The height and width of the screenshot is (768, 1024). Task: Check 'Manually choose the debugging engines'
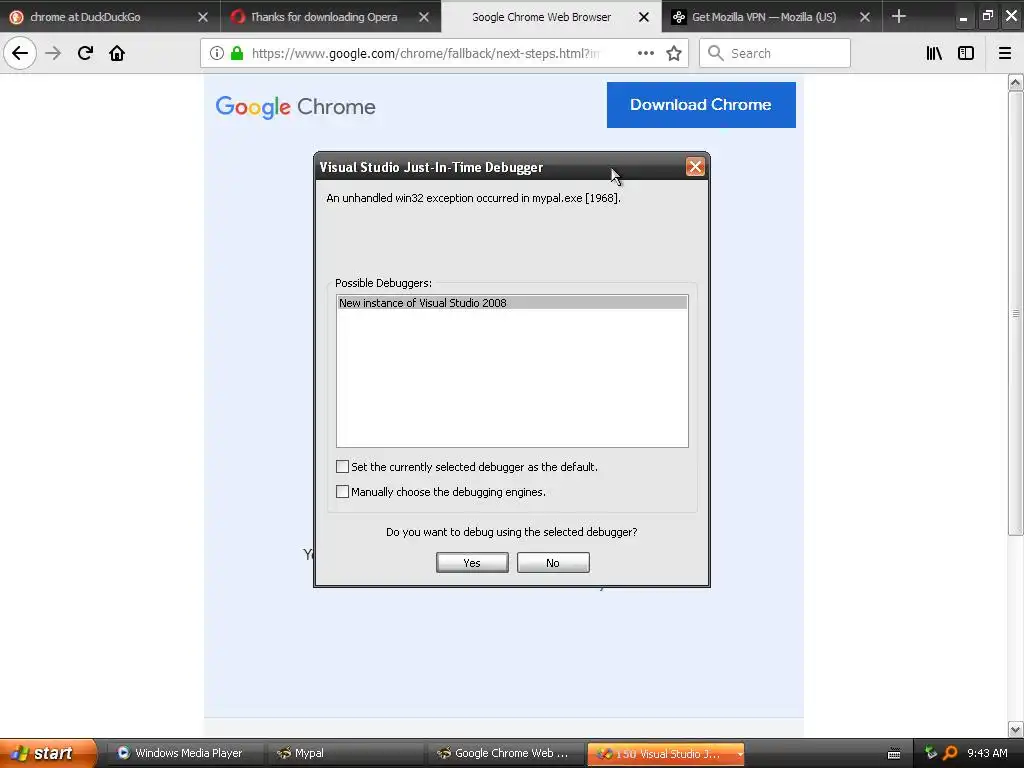pyautogui.click(x=342, y=491)
